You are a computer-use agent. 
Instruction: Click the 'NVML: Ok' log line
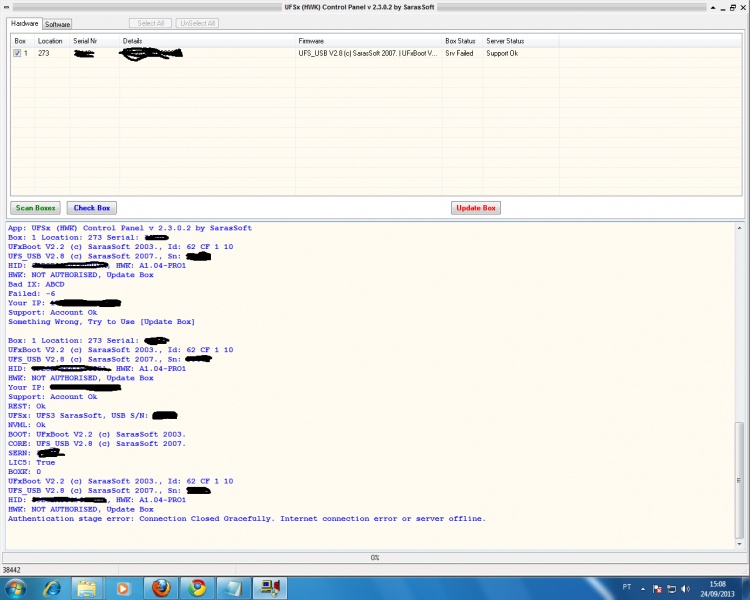[27, 425]
